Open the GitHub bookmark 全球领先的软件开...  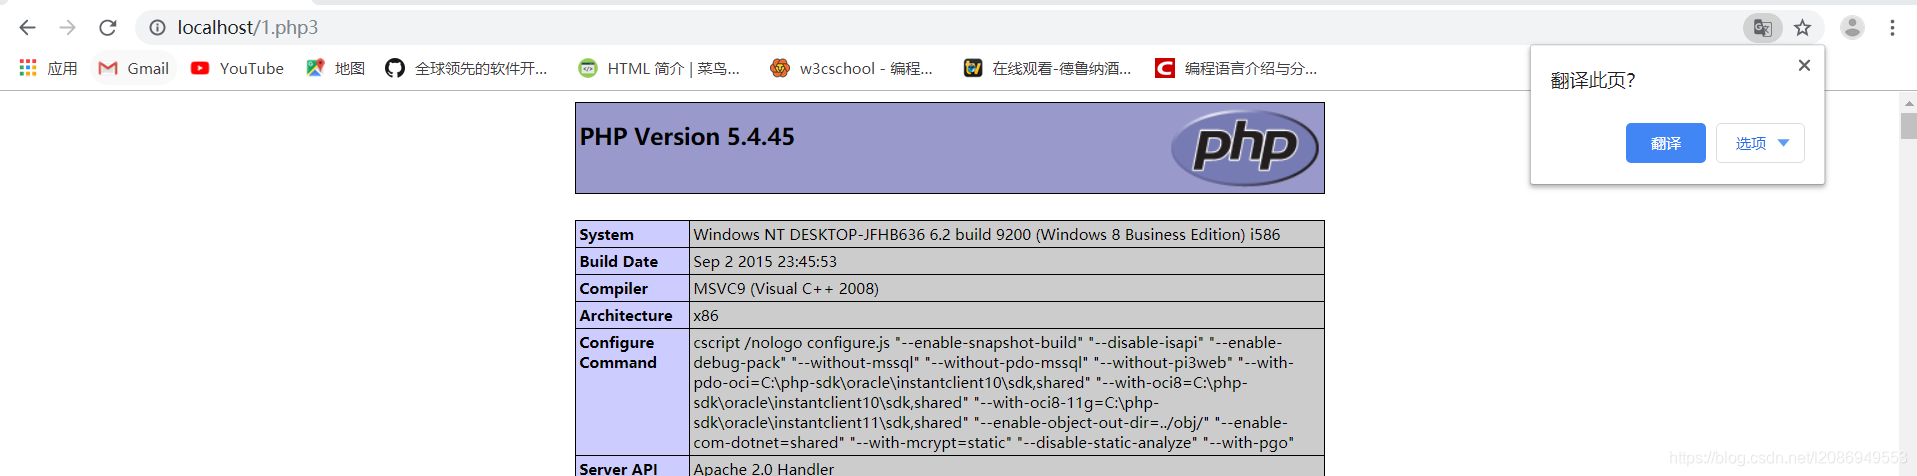467,68
